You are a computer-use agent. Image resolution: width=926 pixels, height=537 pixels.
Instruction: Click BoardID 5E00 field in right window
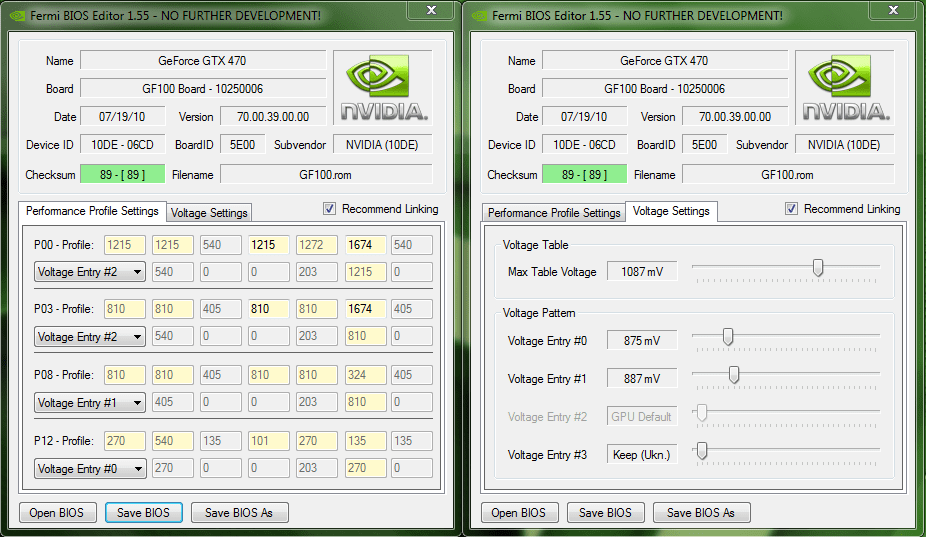(705, 145)
